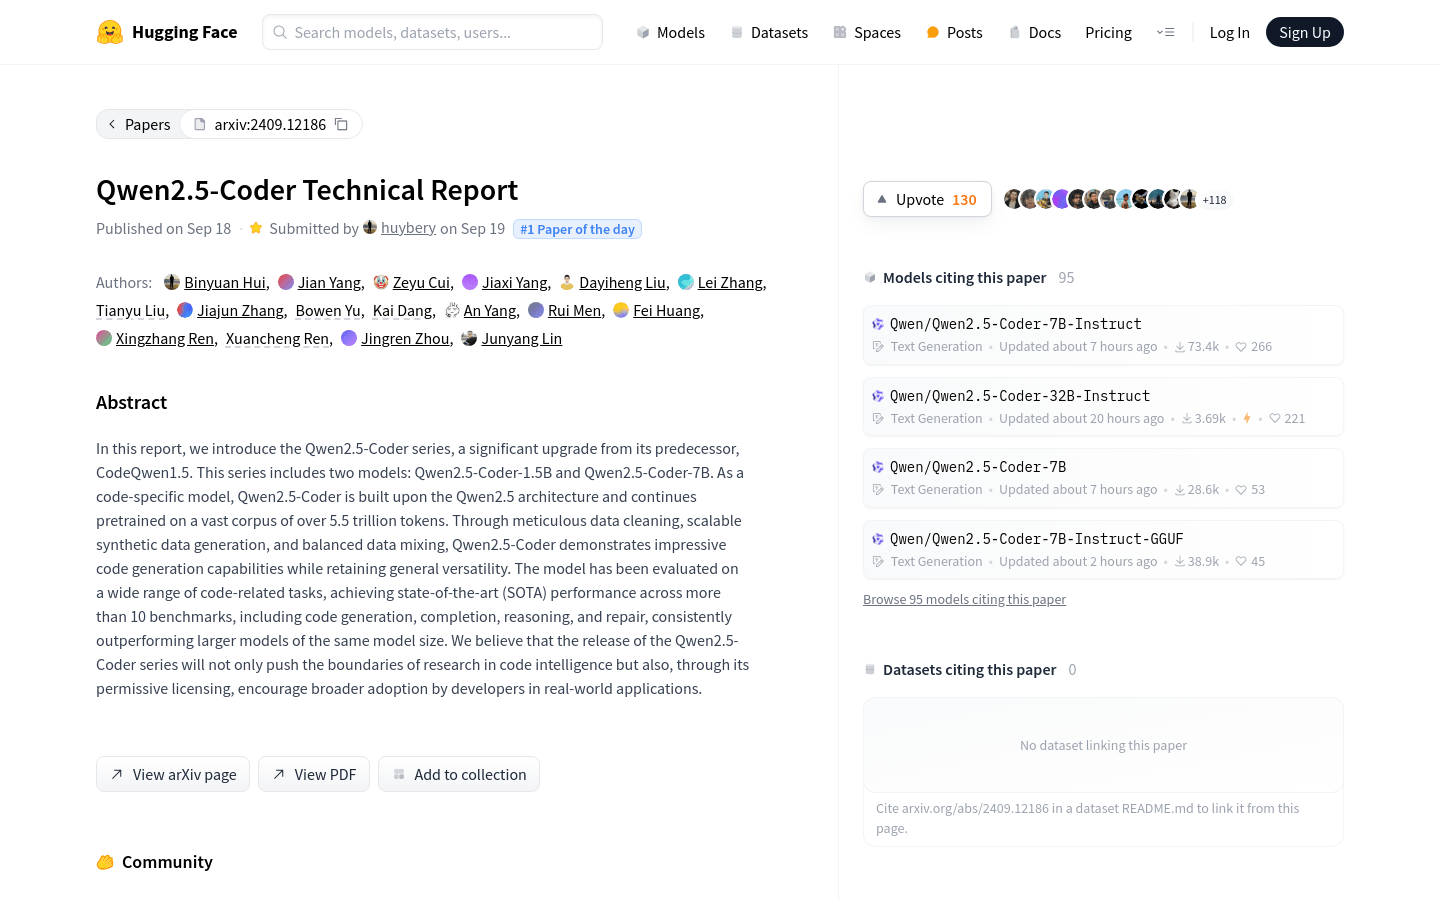Like Qwen2.5-Coder-7B via its heart icon

pos(1241,489)
